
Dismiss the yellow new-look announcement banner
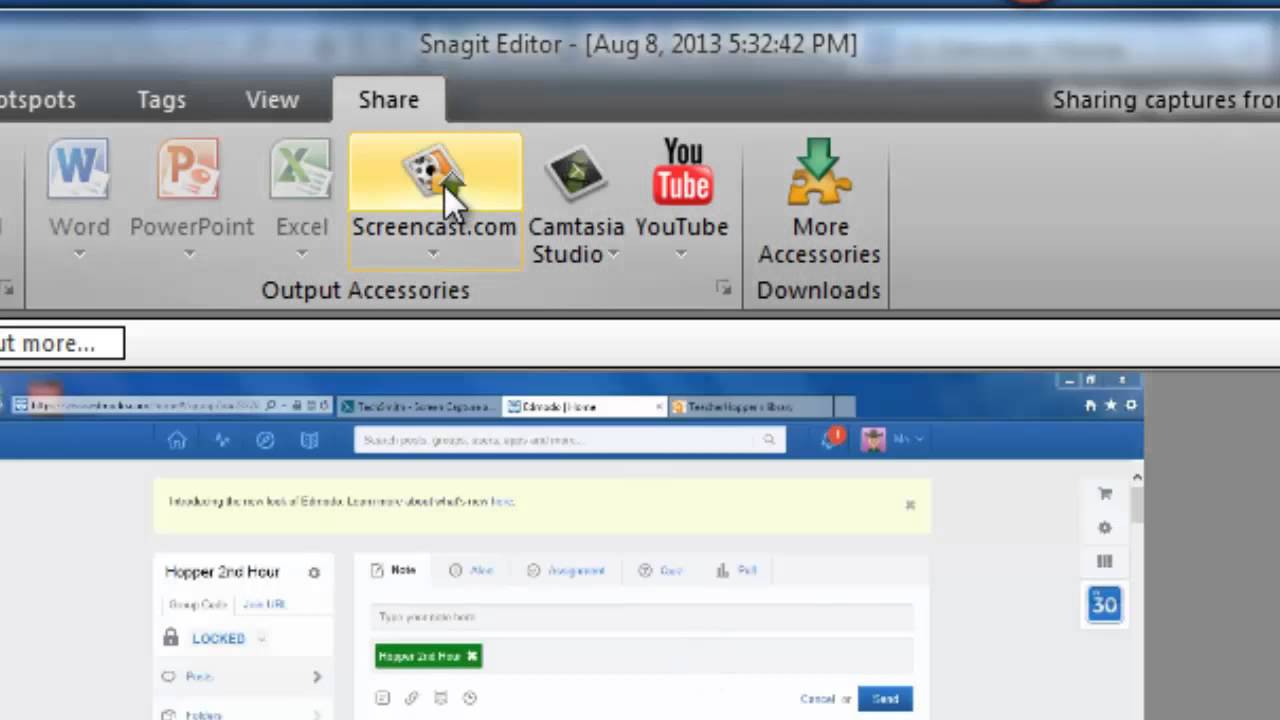[x=910, y=505]
